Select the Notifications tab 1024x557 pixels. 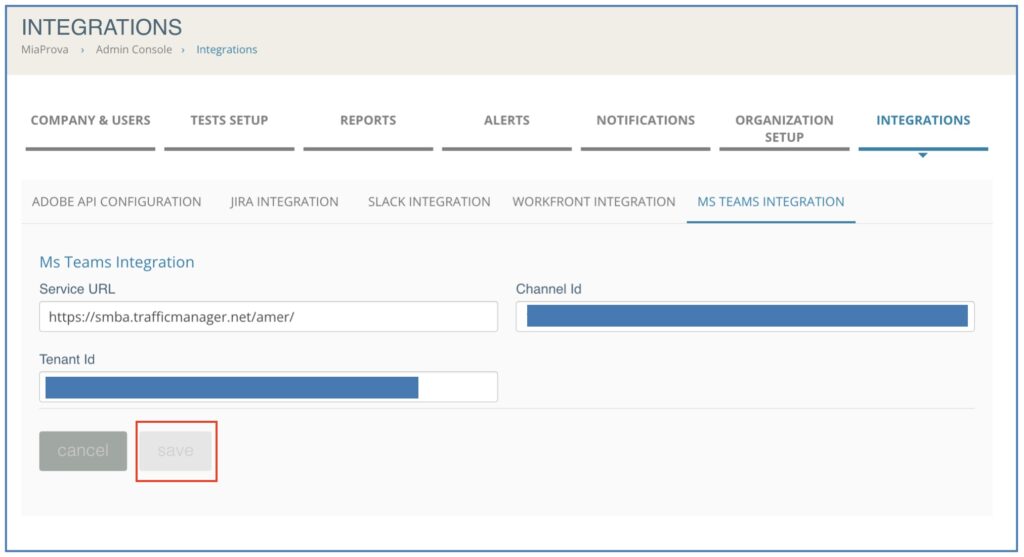[645, 121]
